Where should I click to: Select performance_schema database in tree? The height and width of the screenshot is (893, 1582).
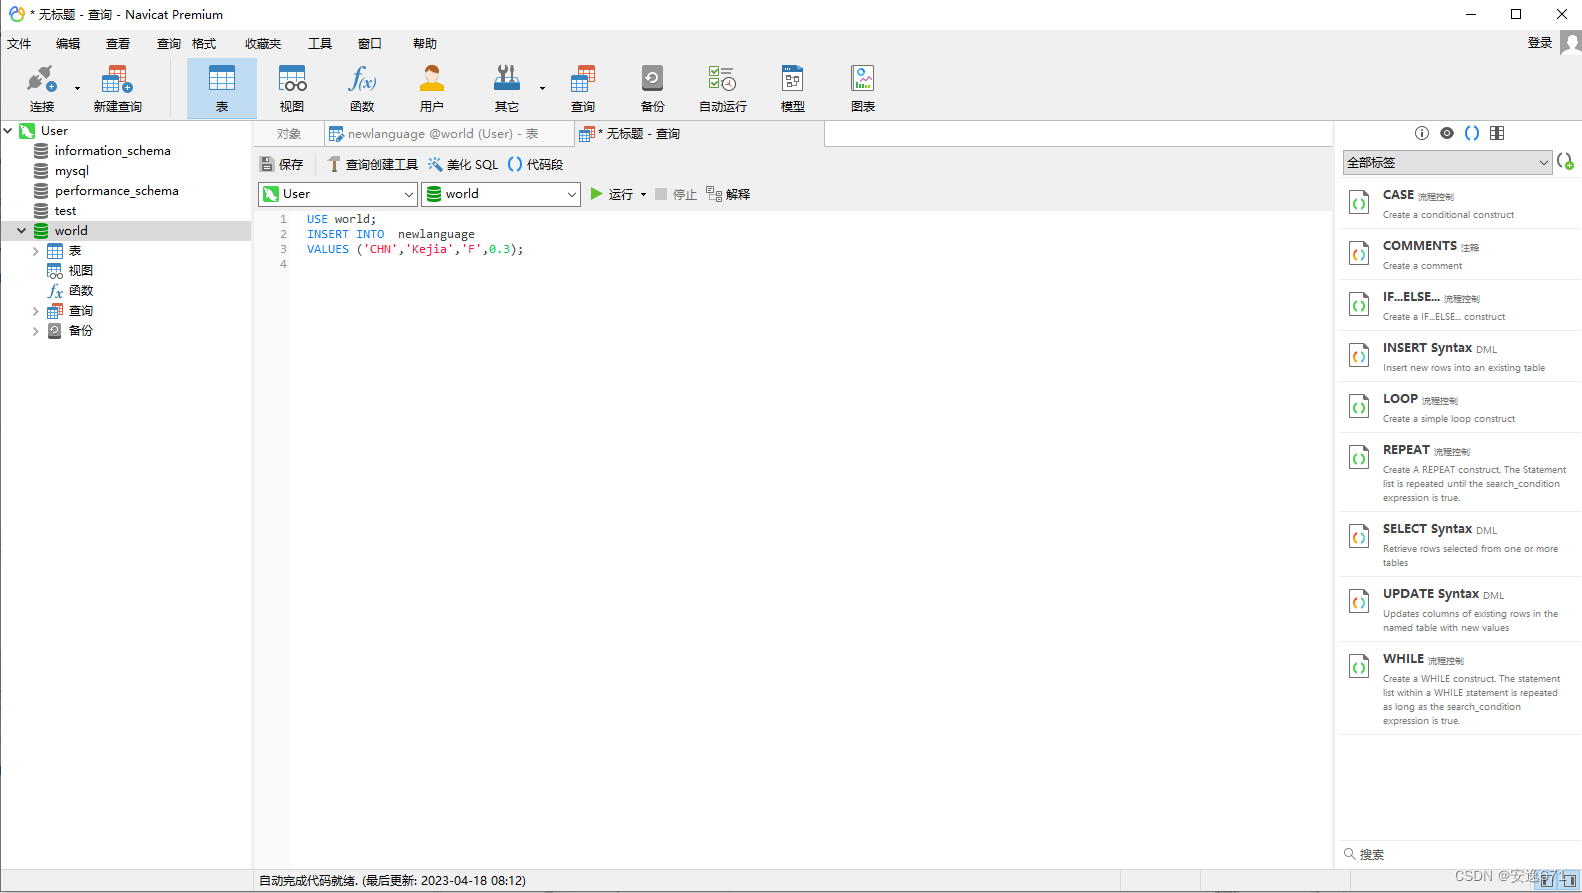point(116,191)
